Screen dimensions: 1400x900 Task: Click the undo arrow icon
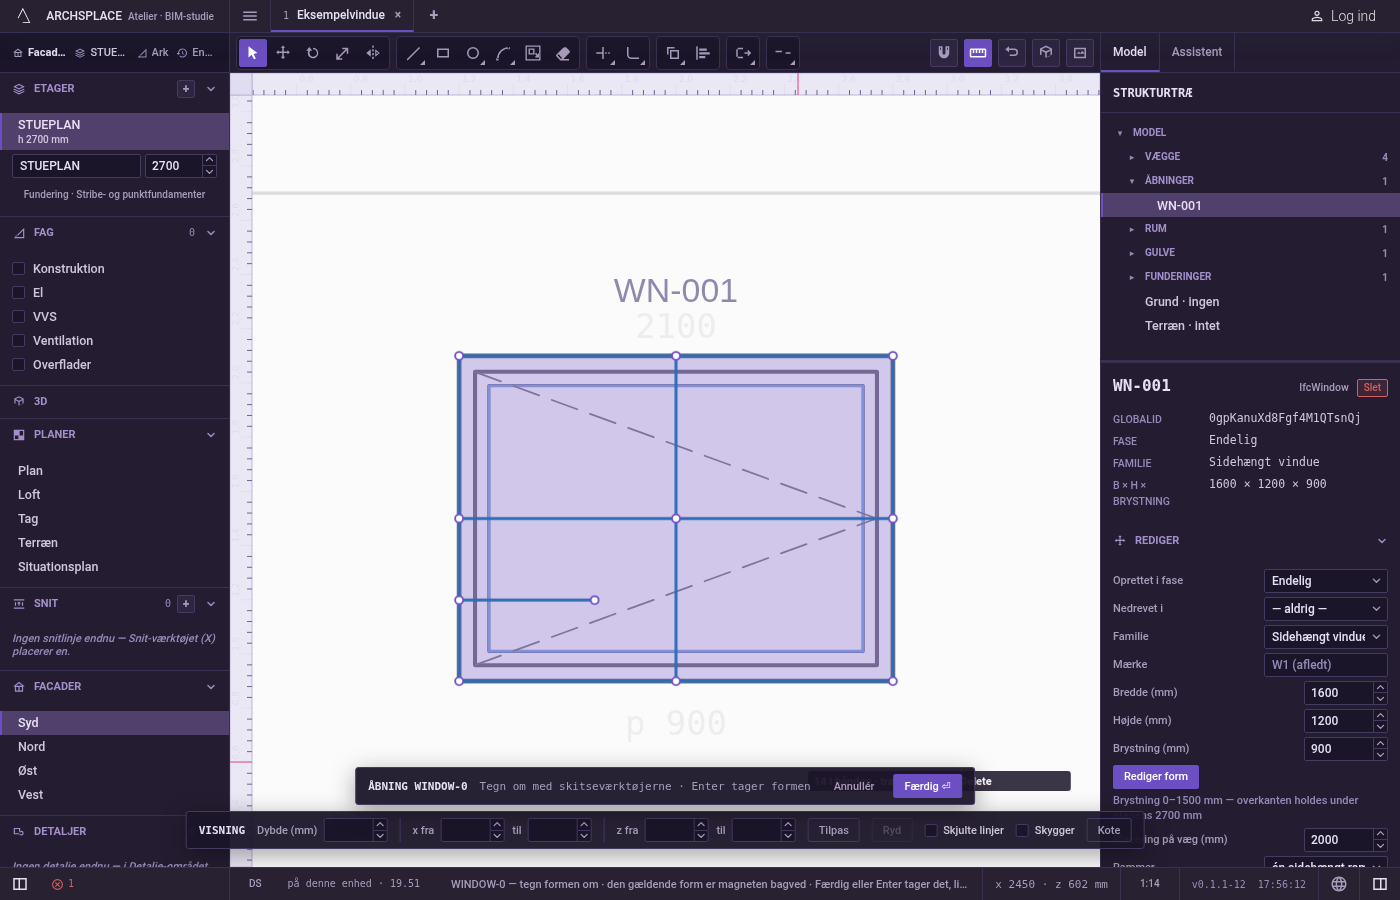(1012, 53)
